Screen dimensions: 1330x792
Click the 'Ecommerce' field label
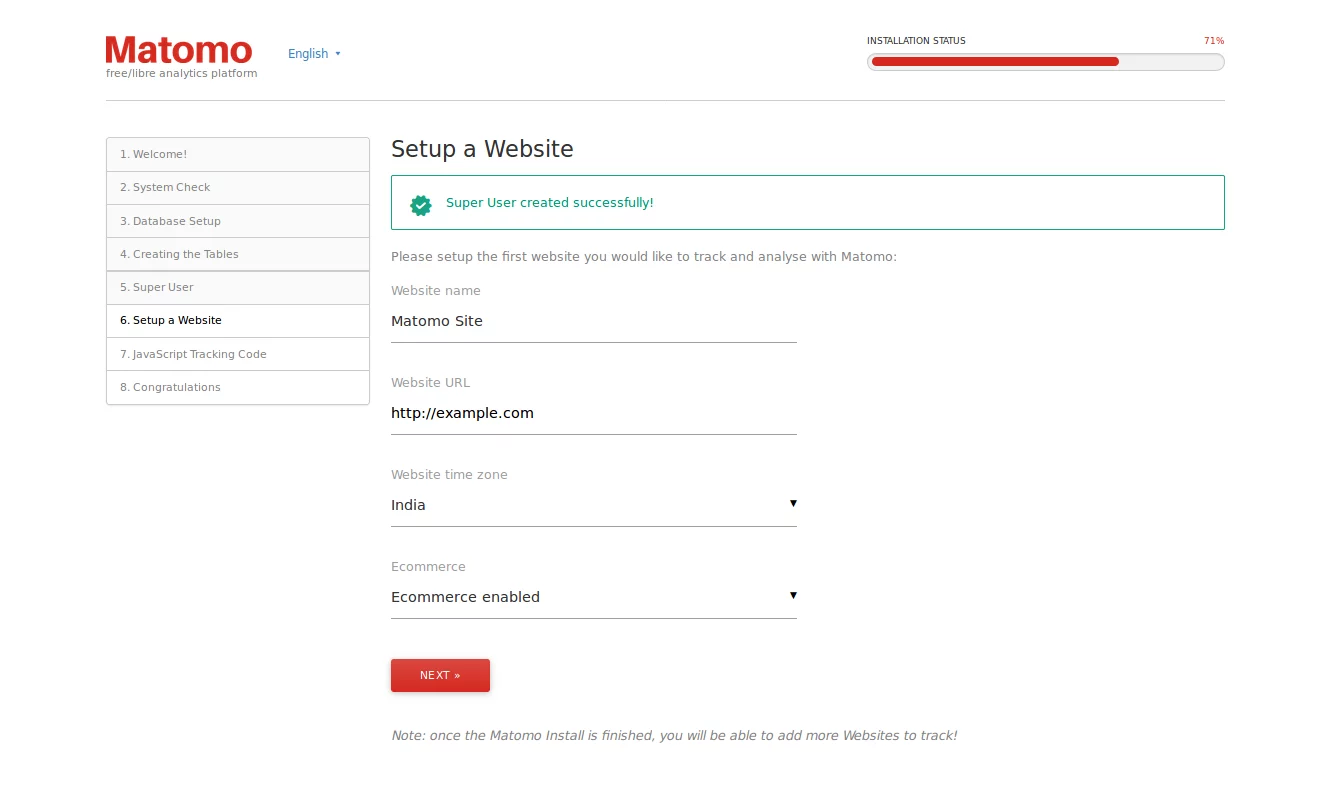428,567
